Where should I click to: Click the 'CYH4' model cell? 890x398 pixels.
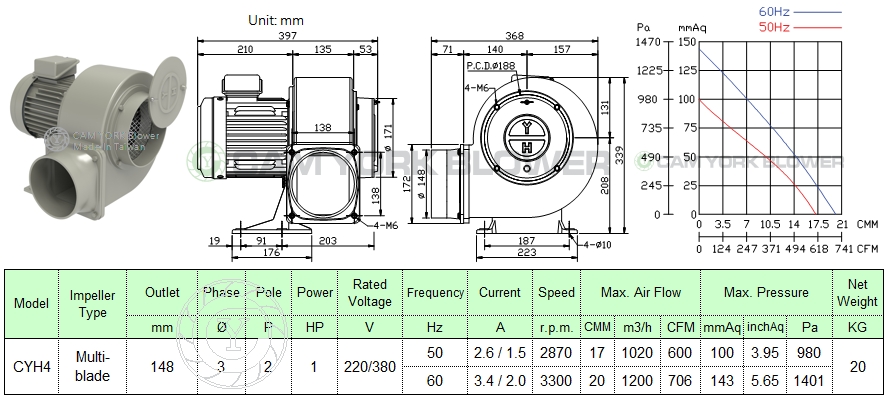tap(32, 367)
